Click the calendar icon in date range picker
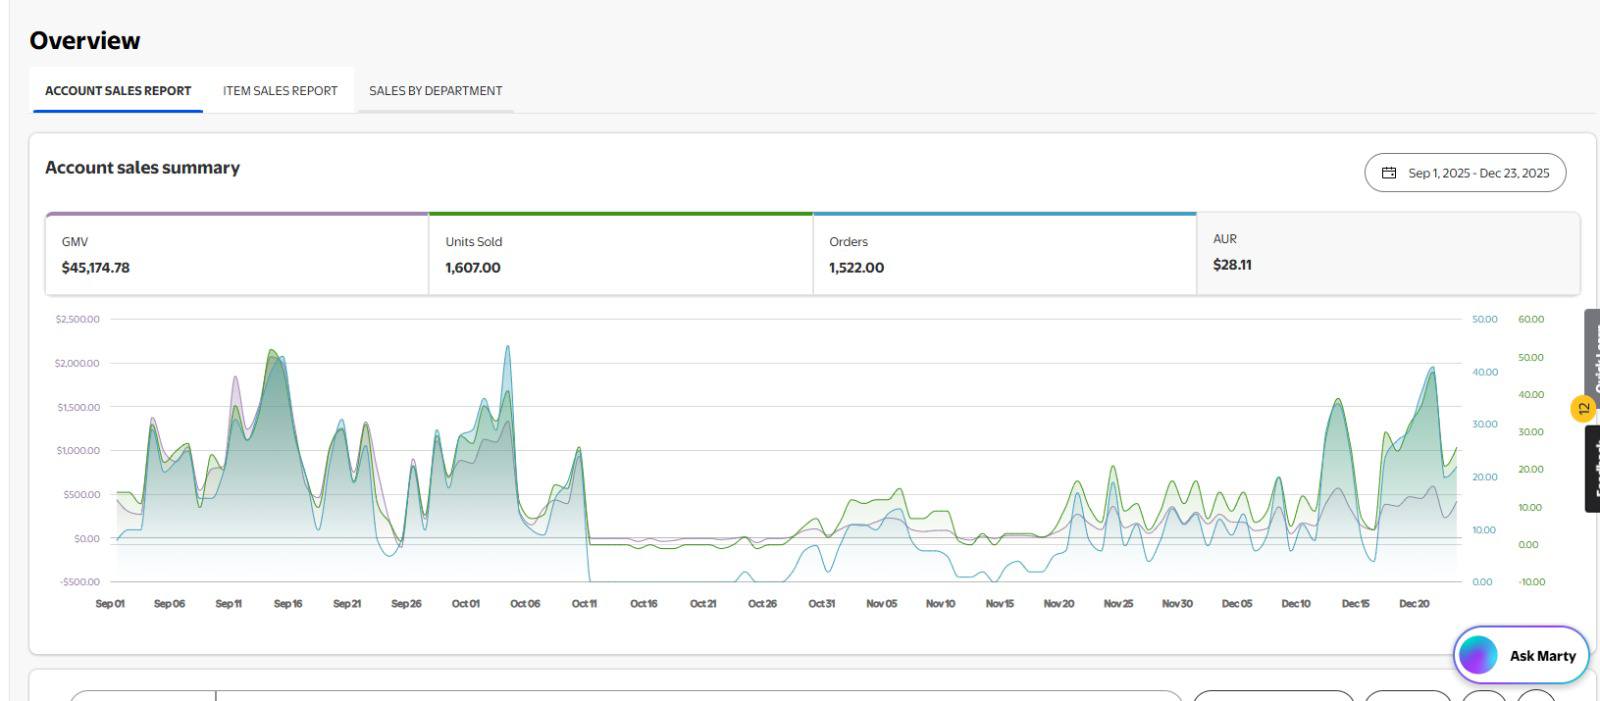 click(x=1388, y=173)
